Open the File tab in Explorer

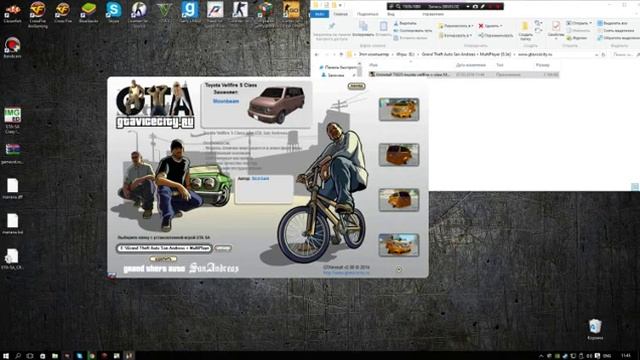click(x=320, y=14)
